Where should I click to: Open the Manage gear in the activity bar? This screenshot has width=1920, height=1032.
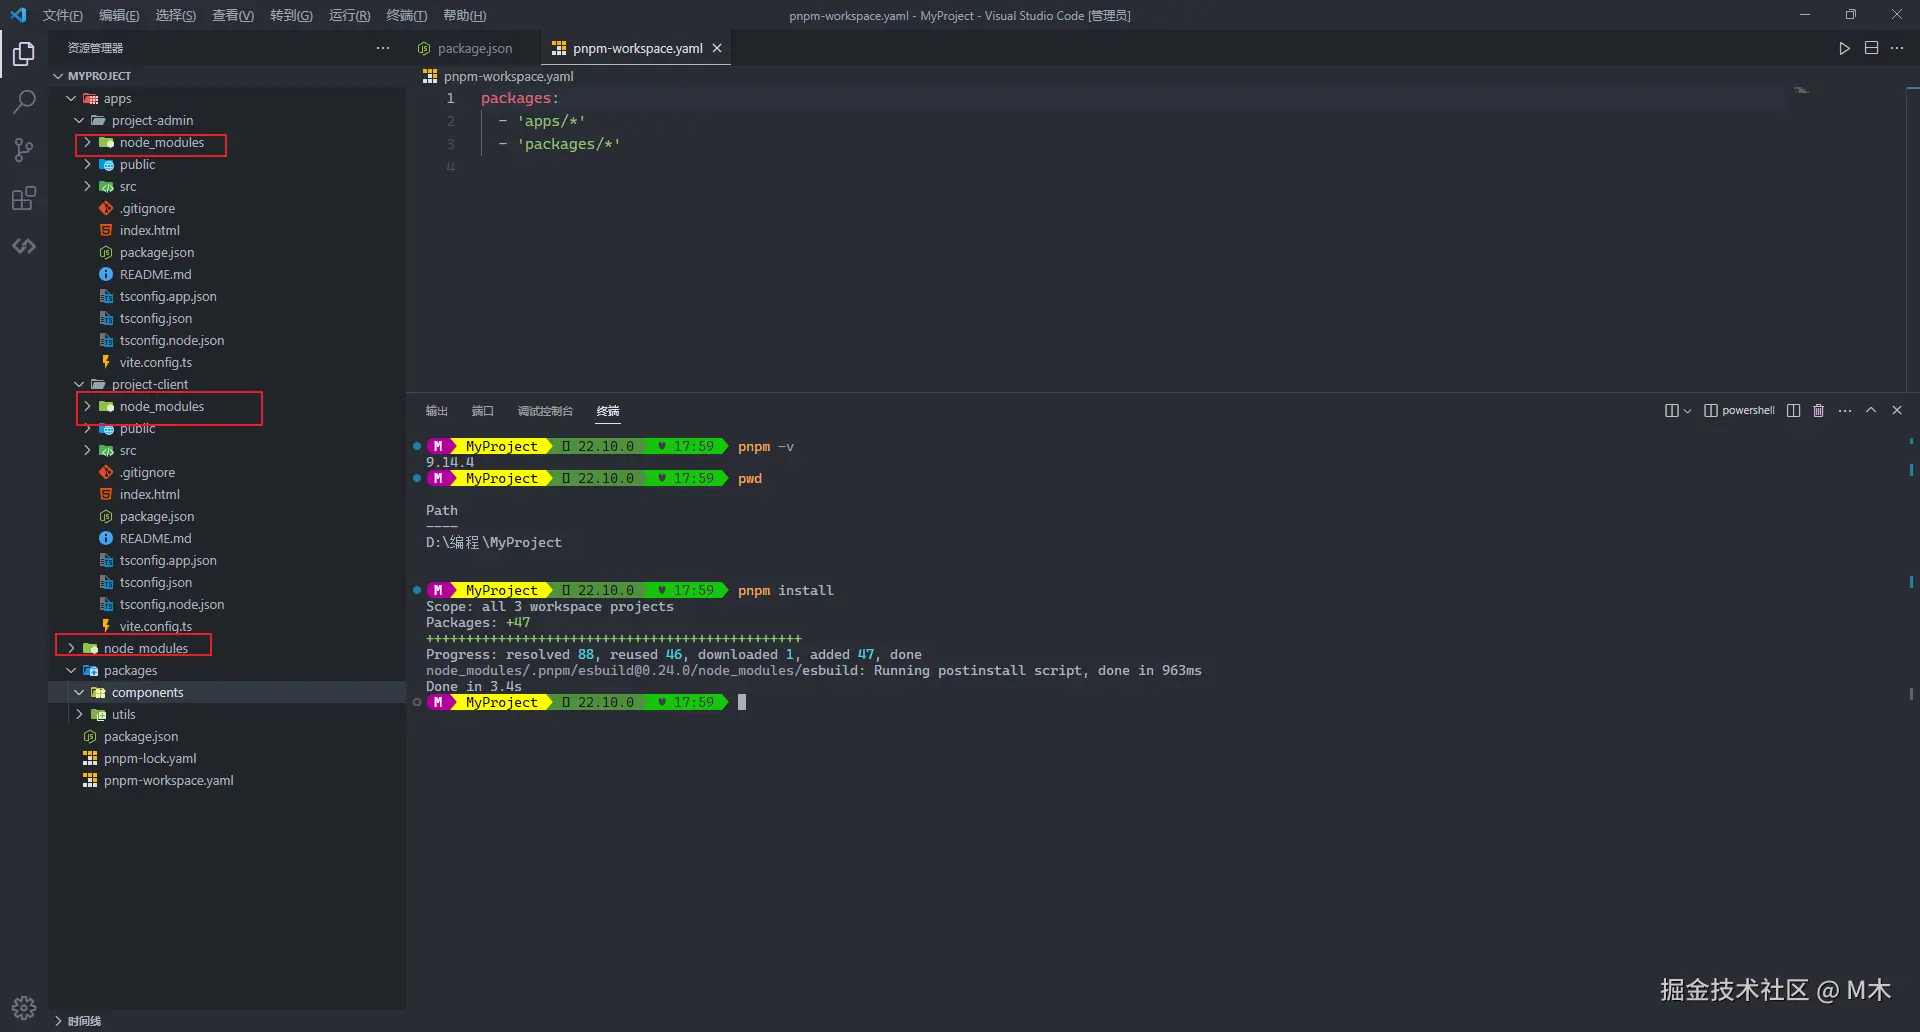click(24, 1007)
